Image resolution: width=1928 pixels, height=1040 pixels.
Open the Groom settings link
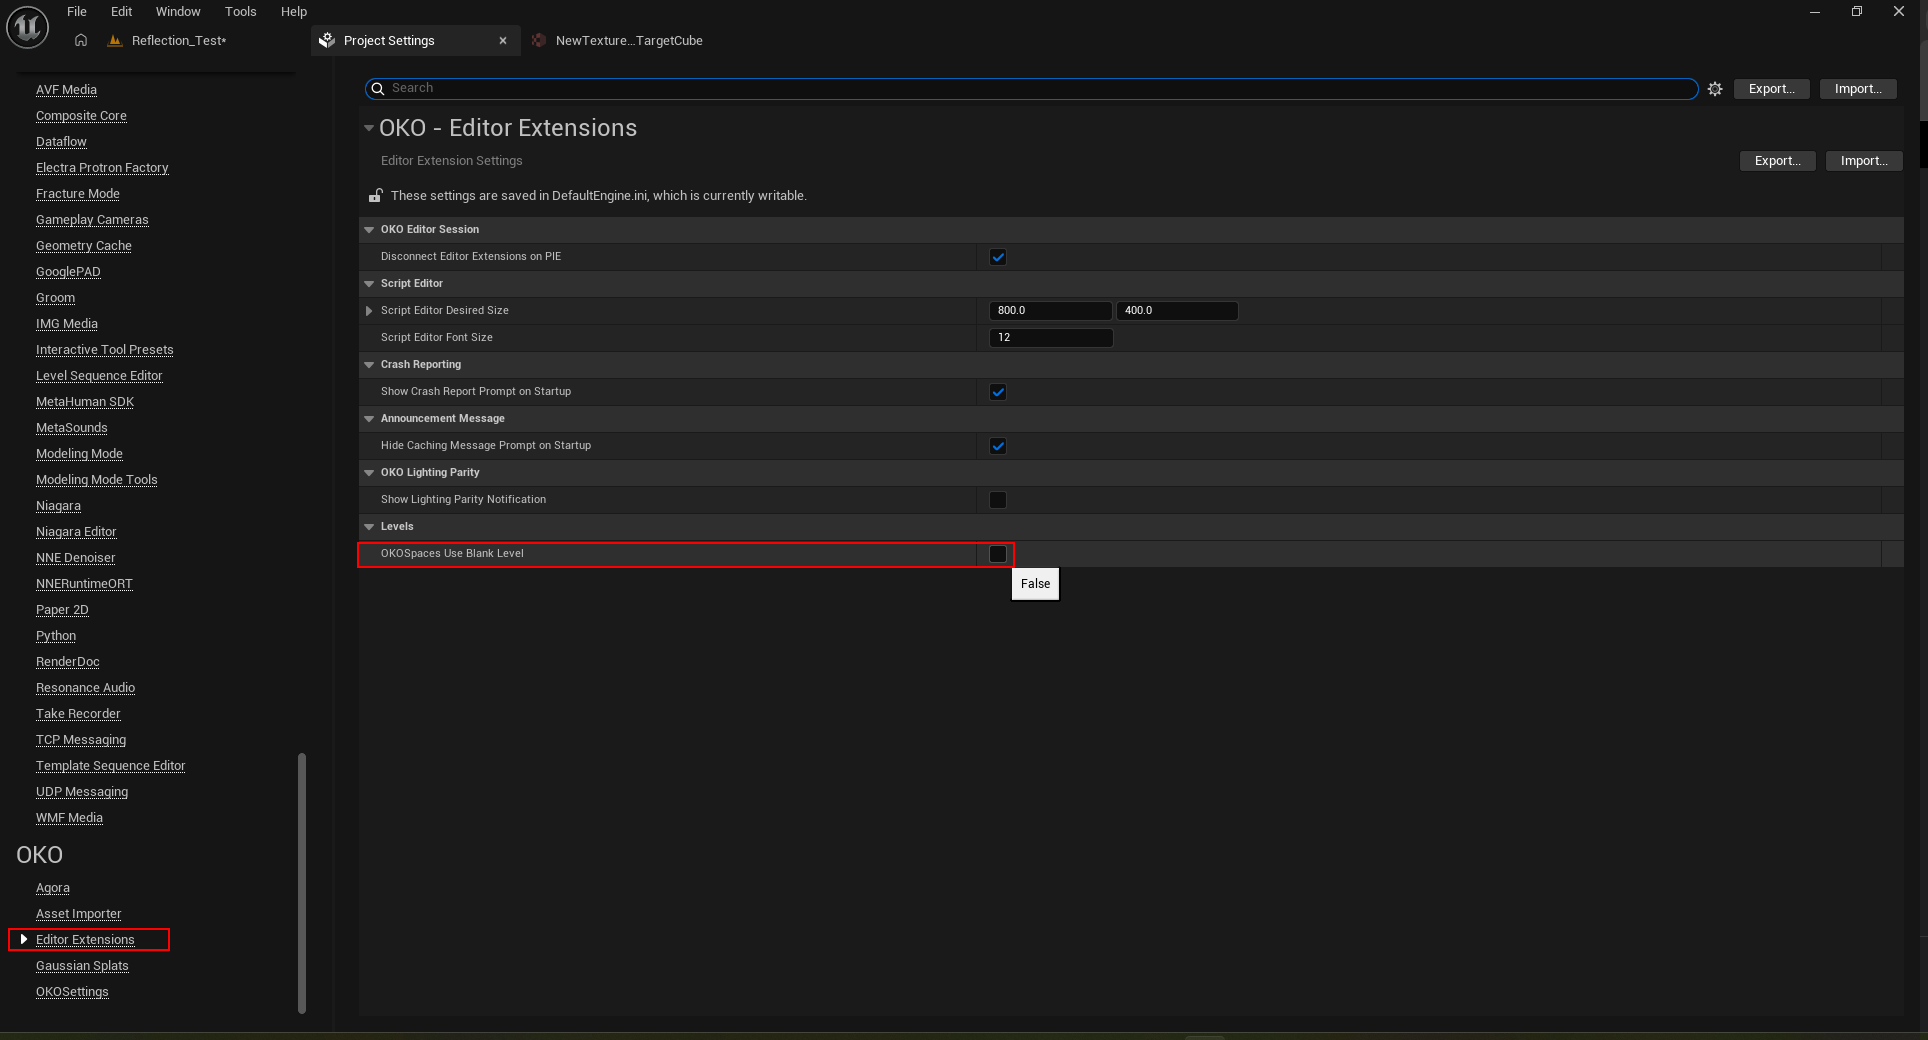(55, 298)
